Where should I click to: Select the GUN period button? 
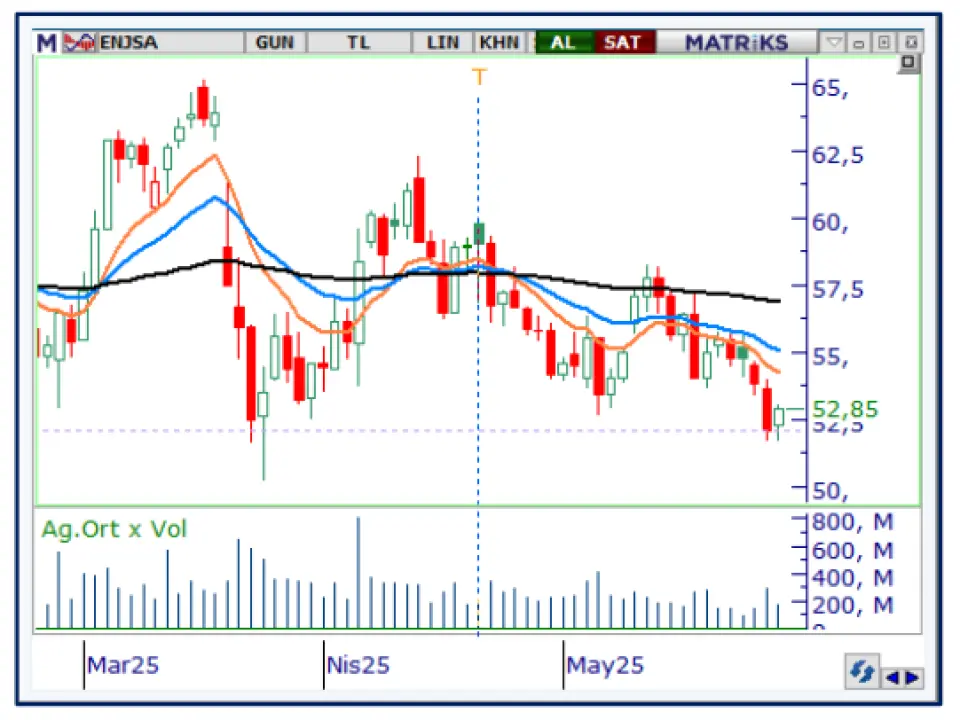point(275,43)
